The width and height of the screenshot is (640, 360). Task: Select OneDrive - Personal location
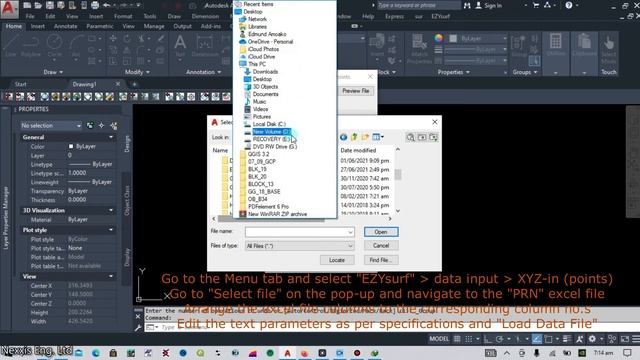pos(270,42)
